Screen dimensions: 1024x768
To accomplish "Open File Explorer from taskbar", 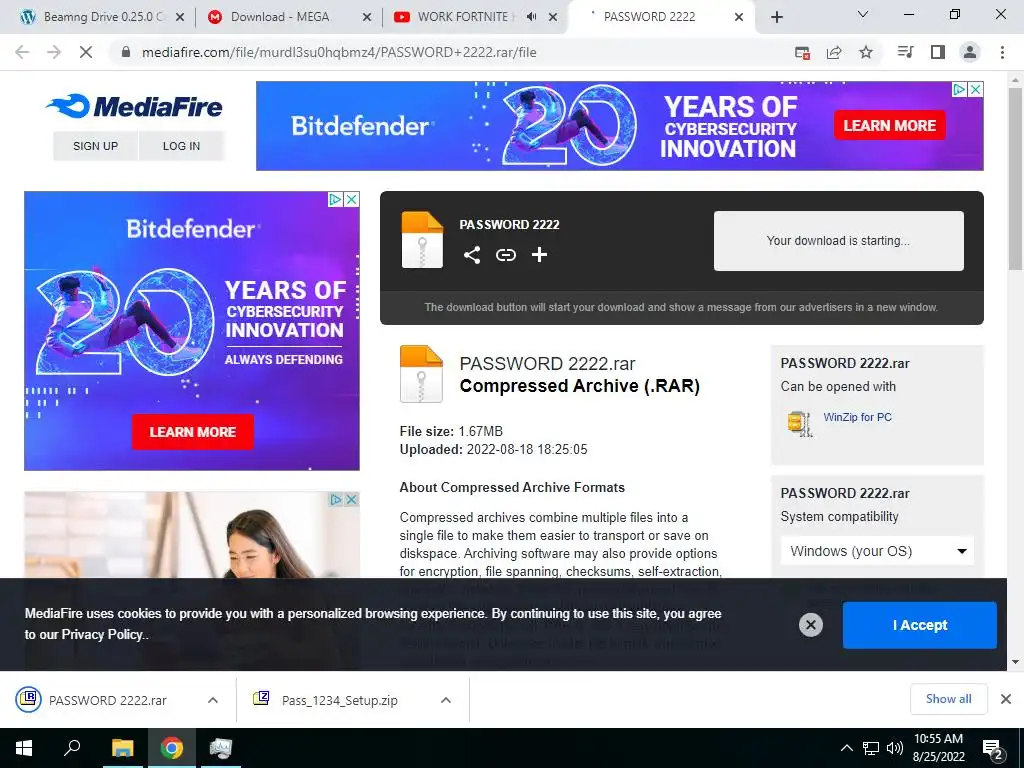I will click(122, 748).
